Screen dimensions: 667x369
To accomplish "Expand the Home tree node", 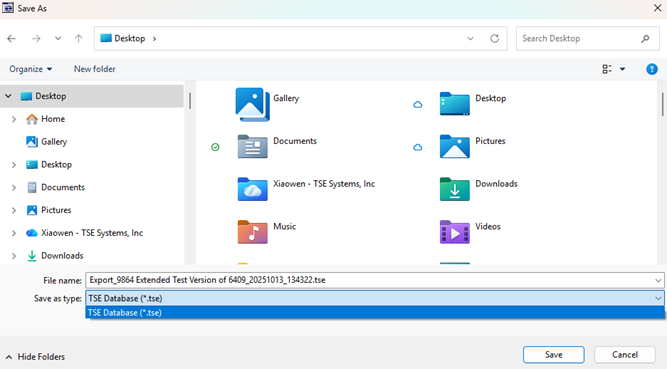I will [x=14, y=119].
